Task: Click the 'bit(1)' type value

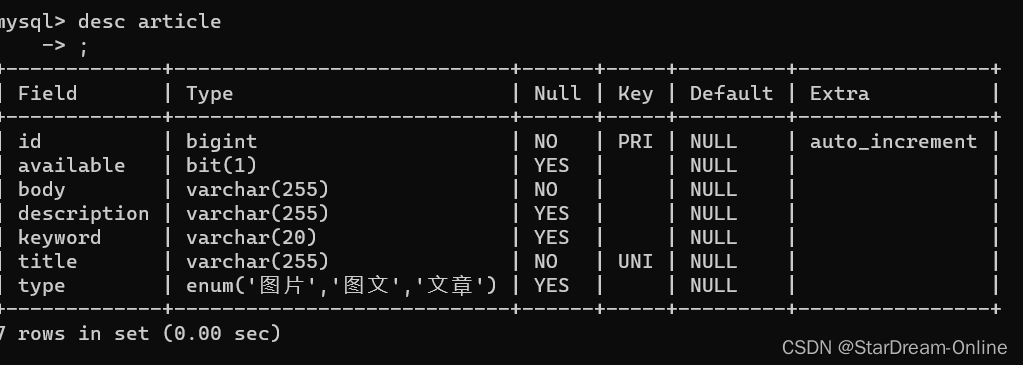Action: point(221,165)
